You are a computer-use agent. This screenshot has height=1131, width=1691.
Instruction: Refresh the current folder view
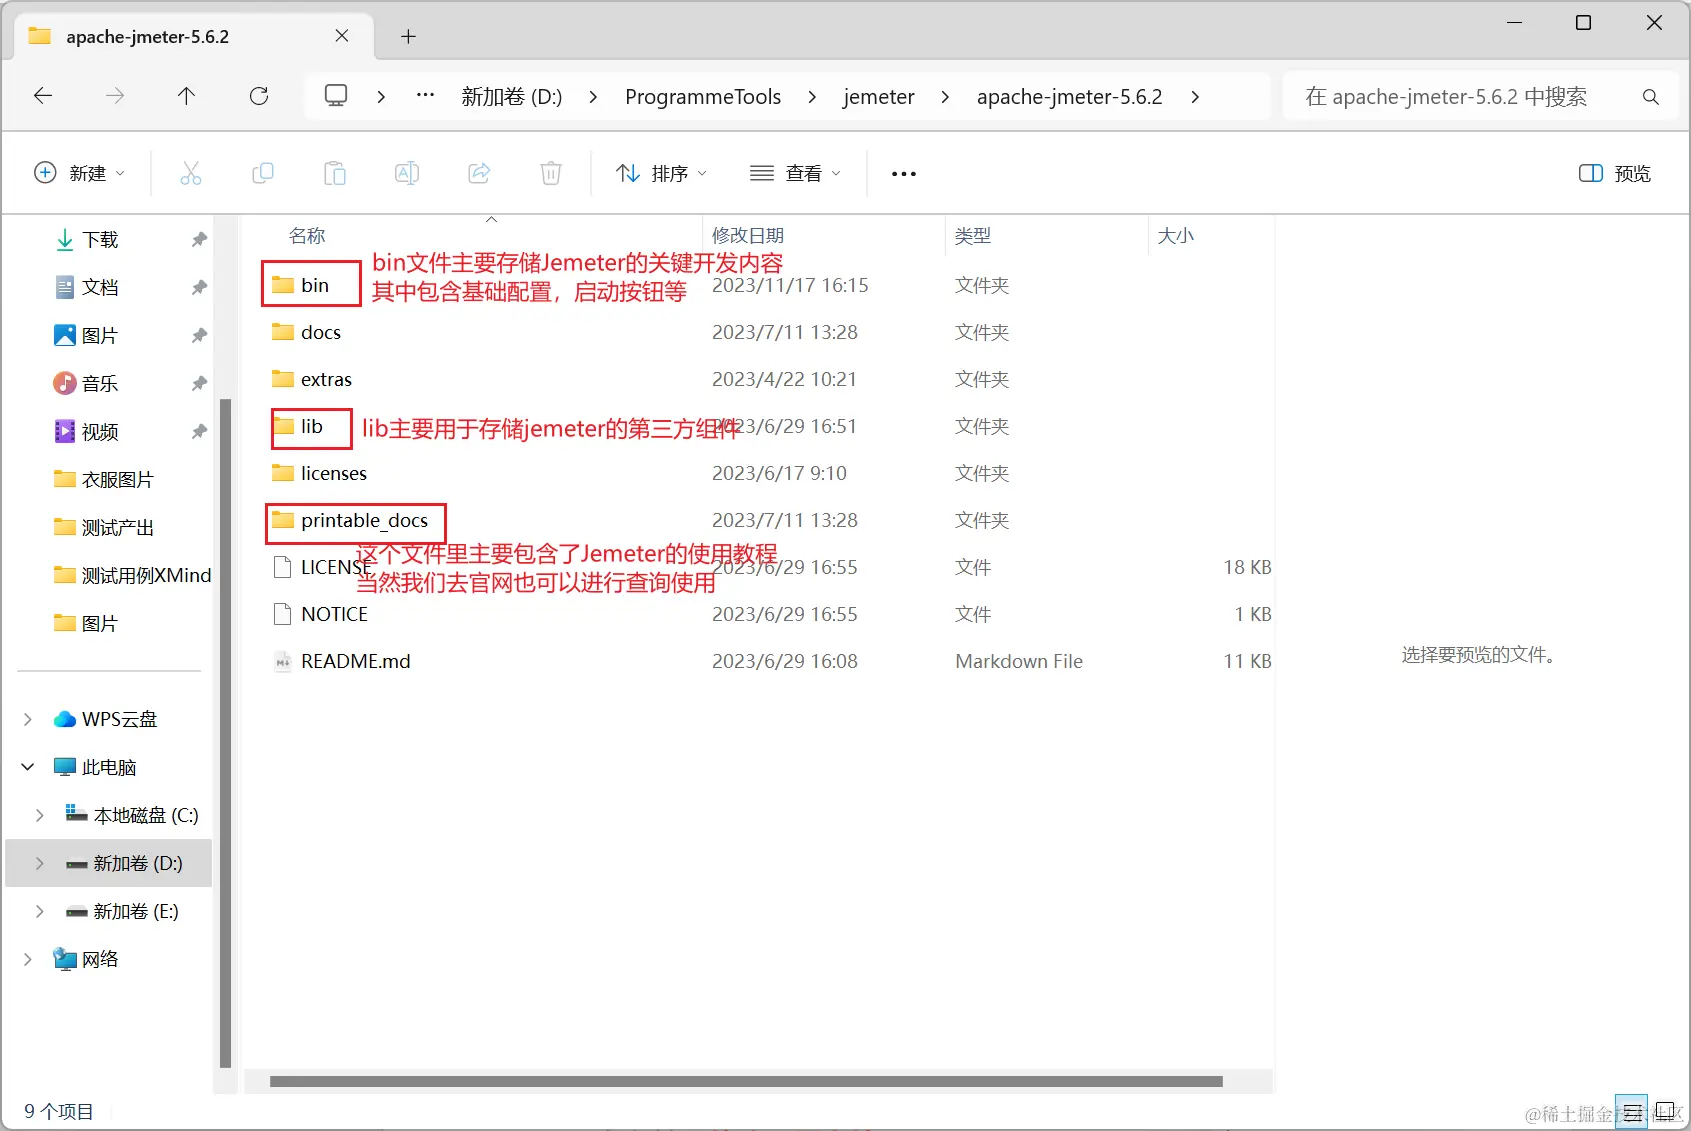click(x=259, y=96)
